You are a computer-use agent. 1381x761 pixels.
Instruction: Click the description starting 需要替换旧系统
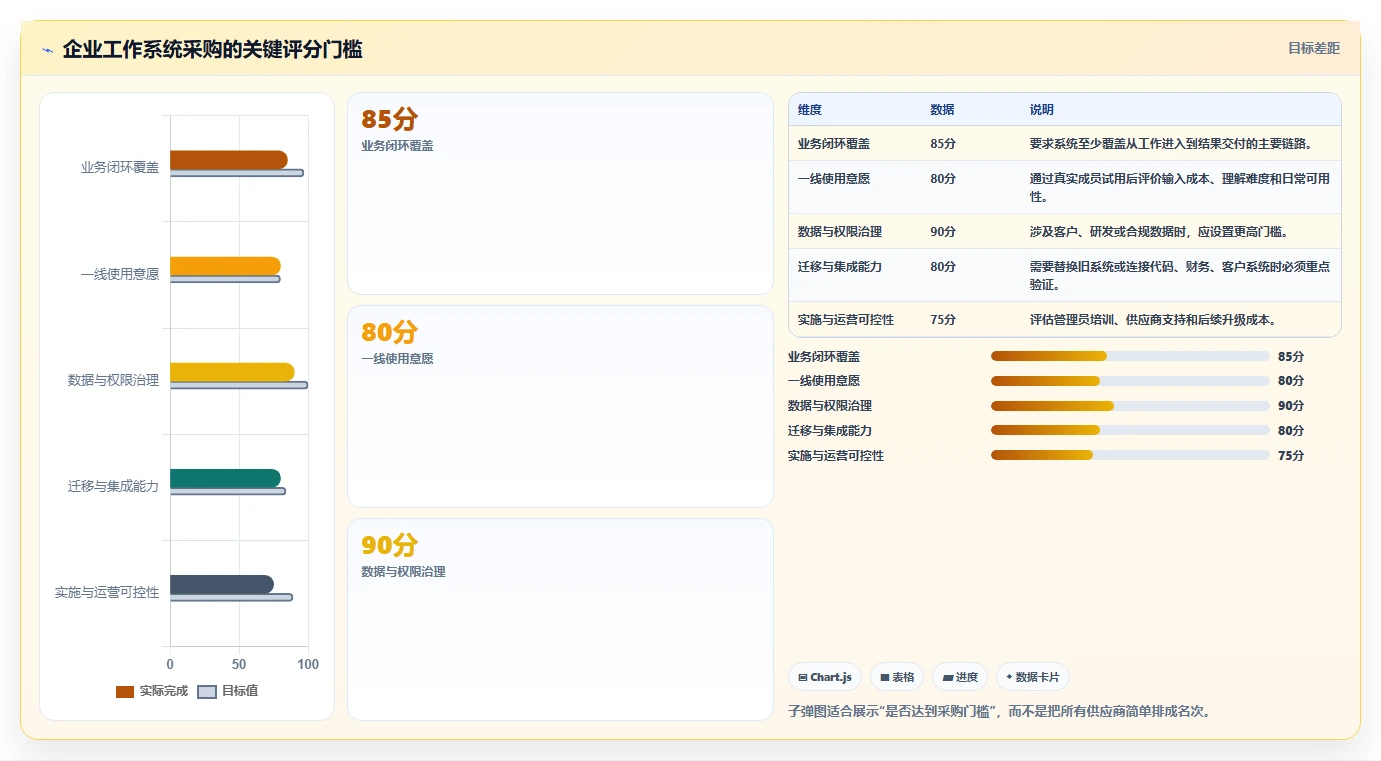pos(1180,276)
